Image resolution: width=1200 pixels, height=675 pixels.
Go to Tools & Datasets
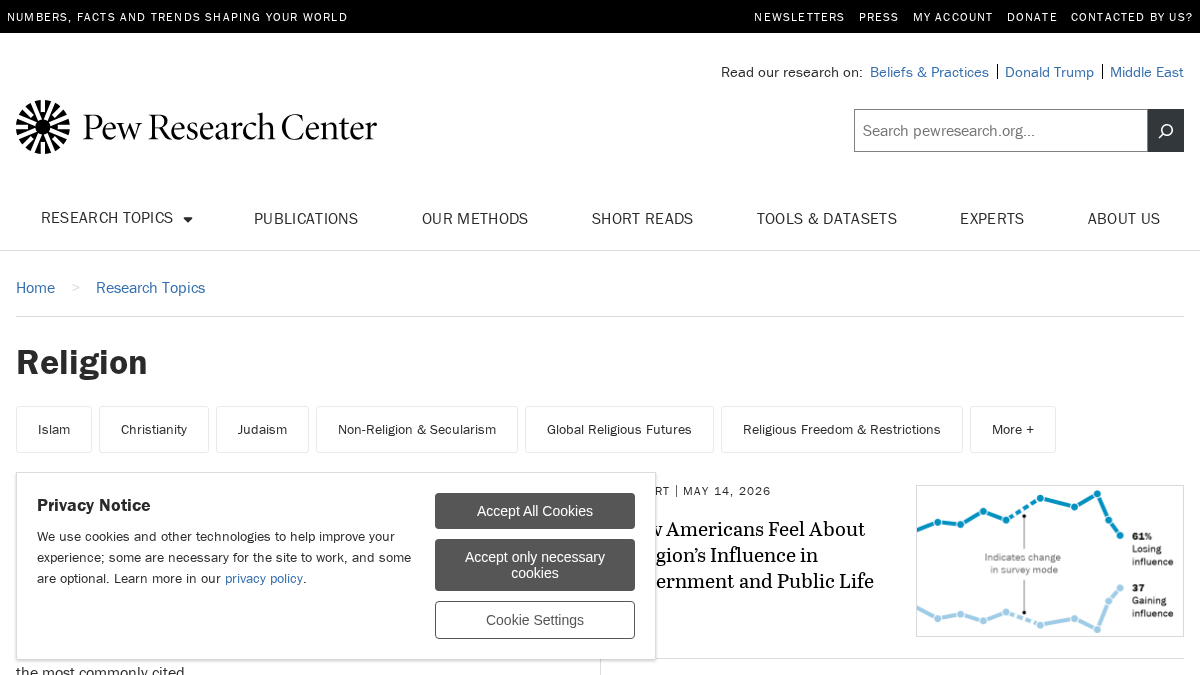pos(827,219)
